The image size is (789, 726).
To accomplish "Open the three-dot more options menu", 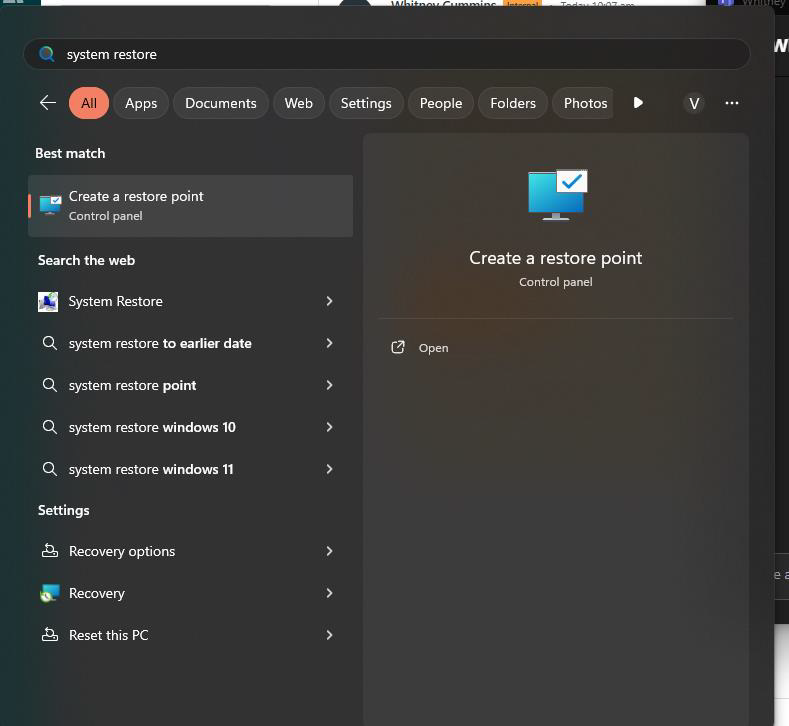I will coord(731,103).
